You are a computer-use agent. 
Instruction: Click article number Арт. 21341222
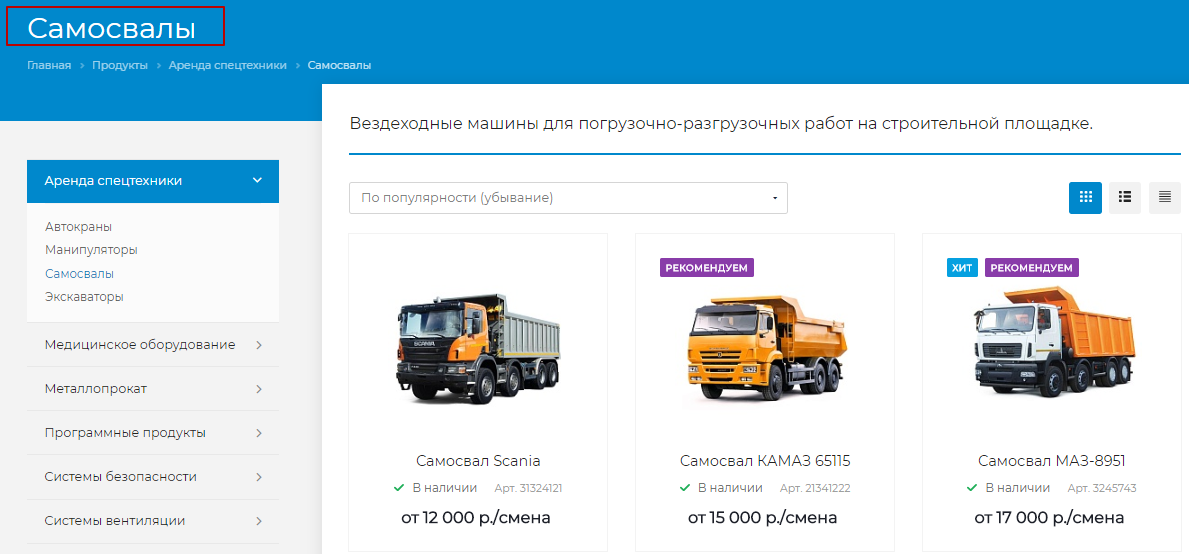(815, 488)
